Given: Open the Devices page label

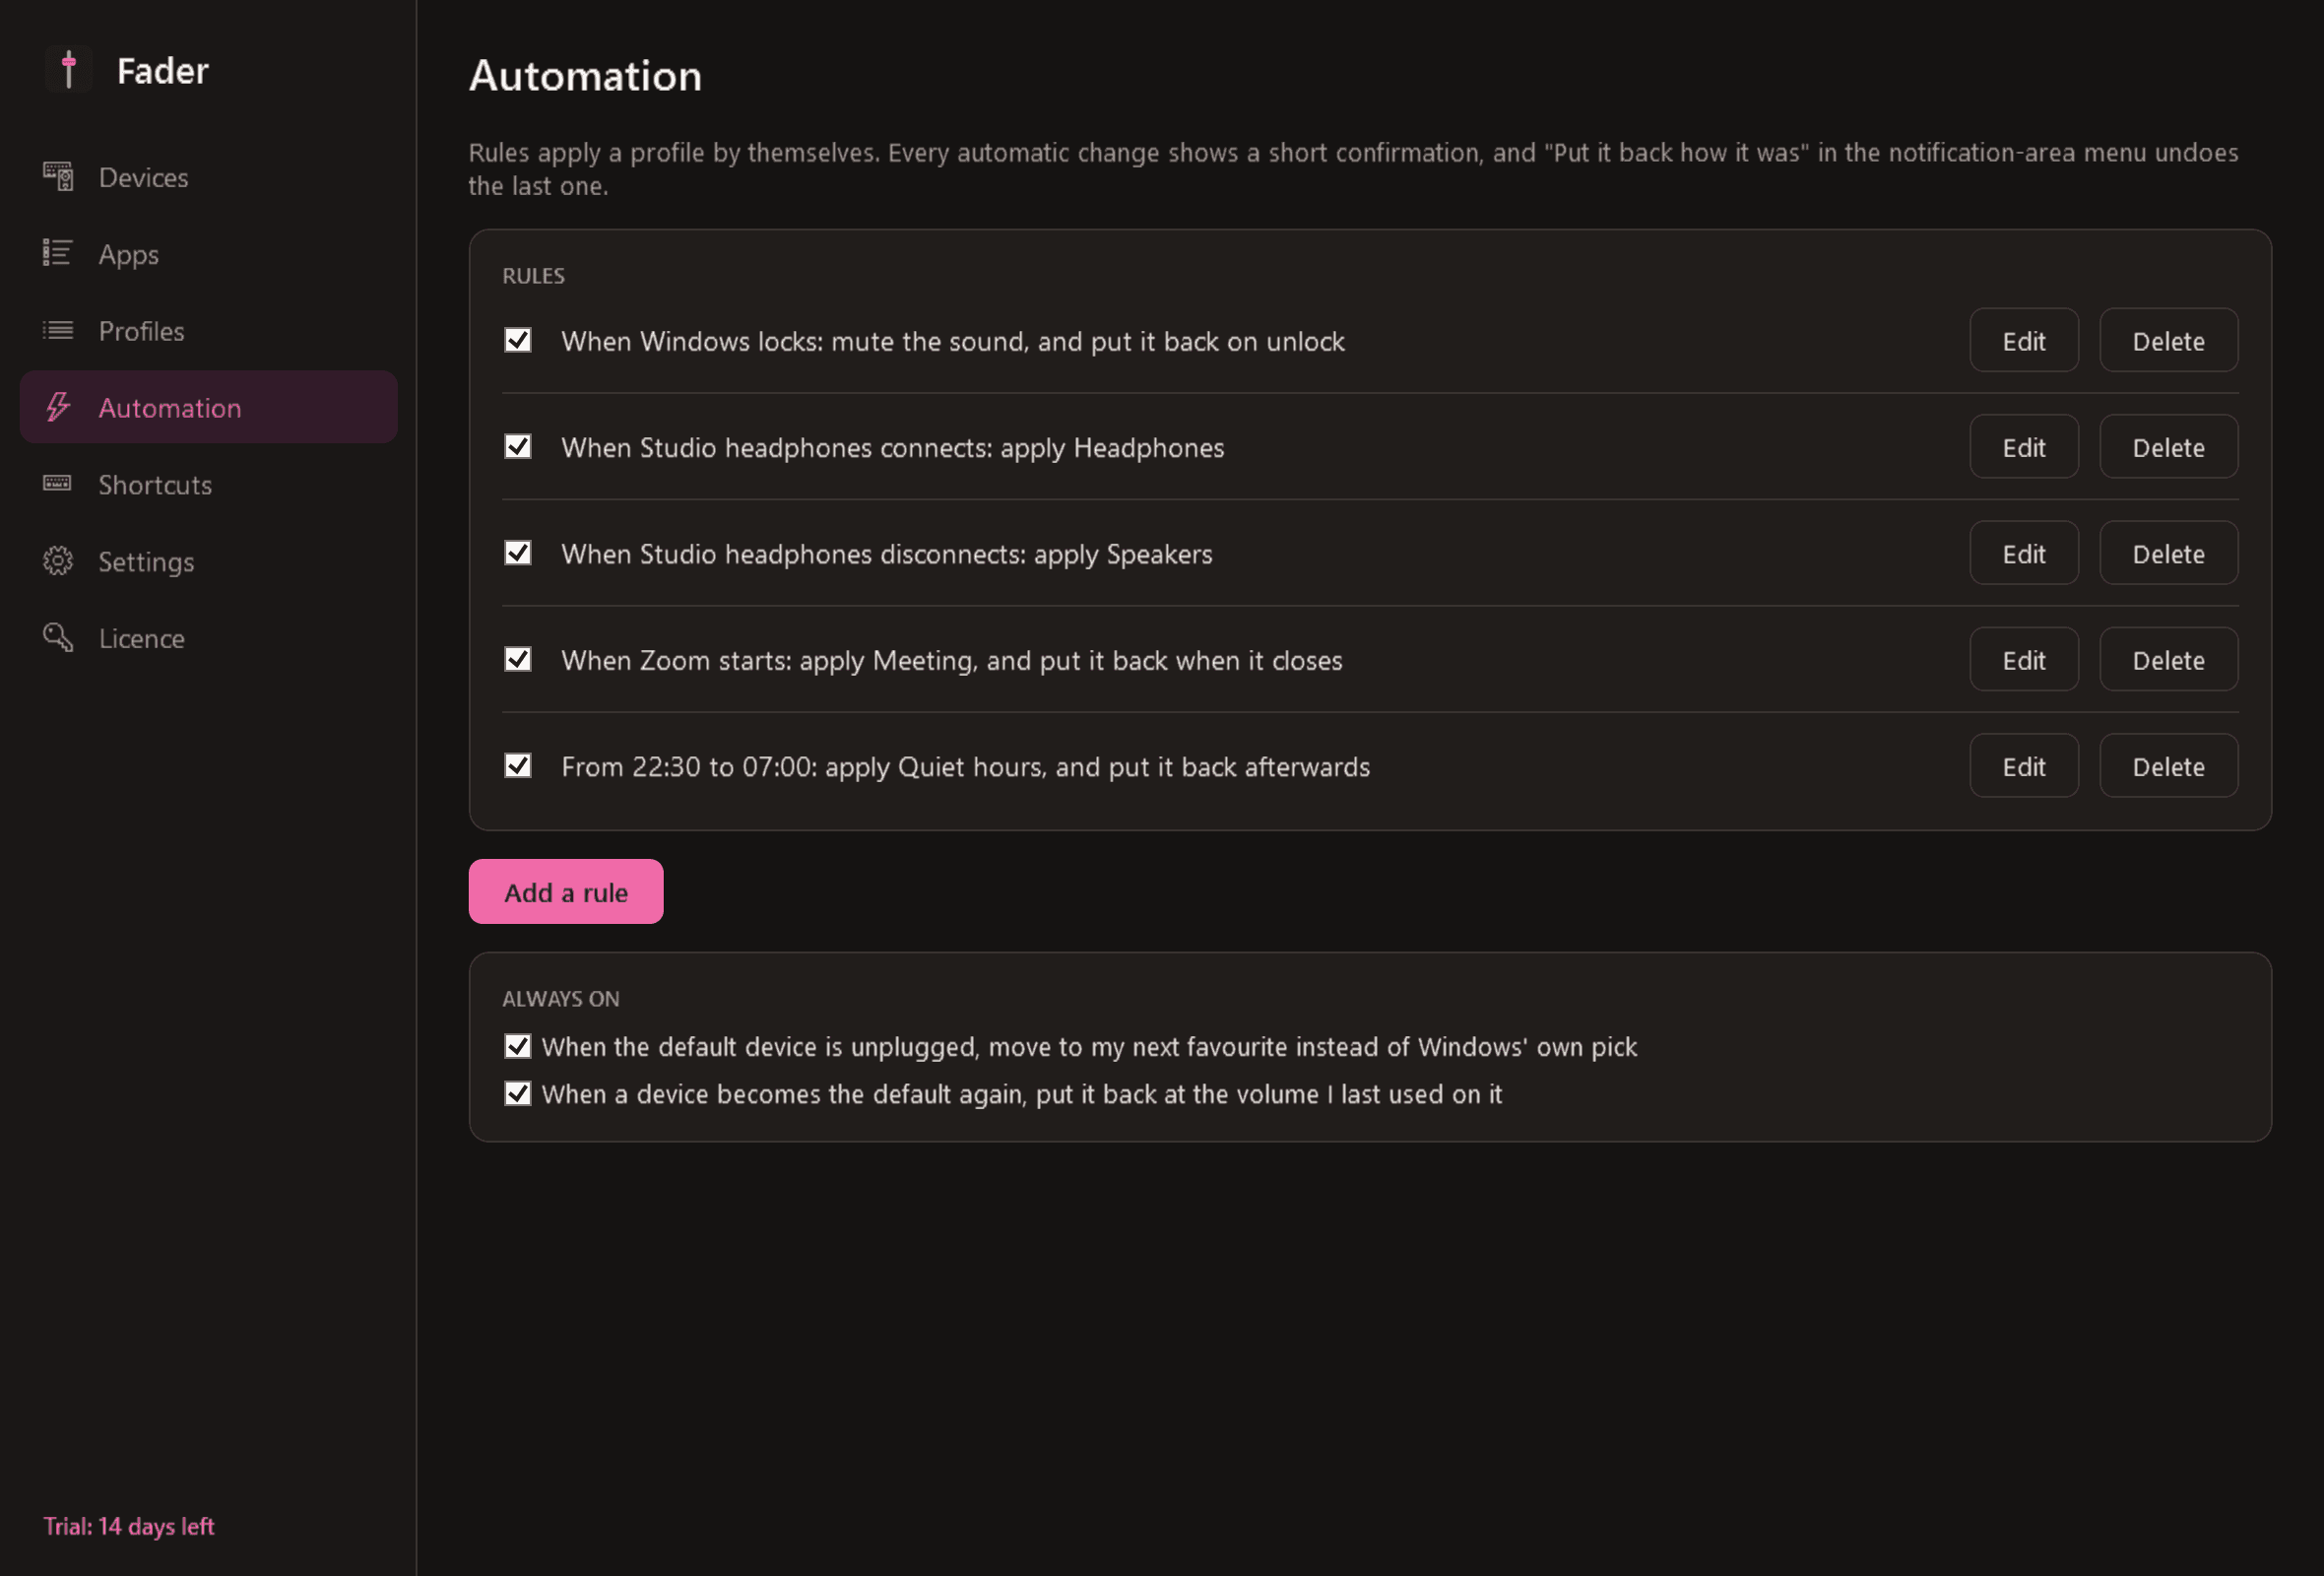Looking at the screenshot, I should [x=143, y=177].
